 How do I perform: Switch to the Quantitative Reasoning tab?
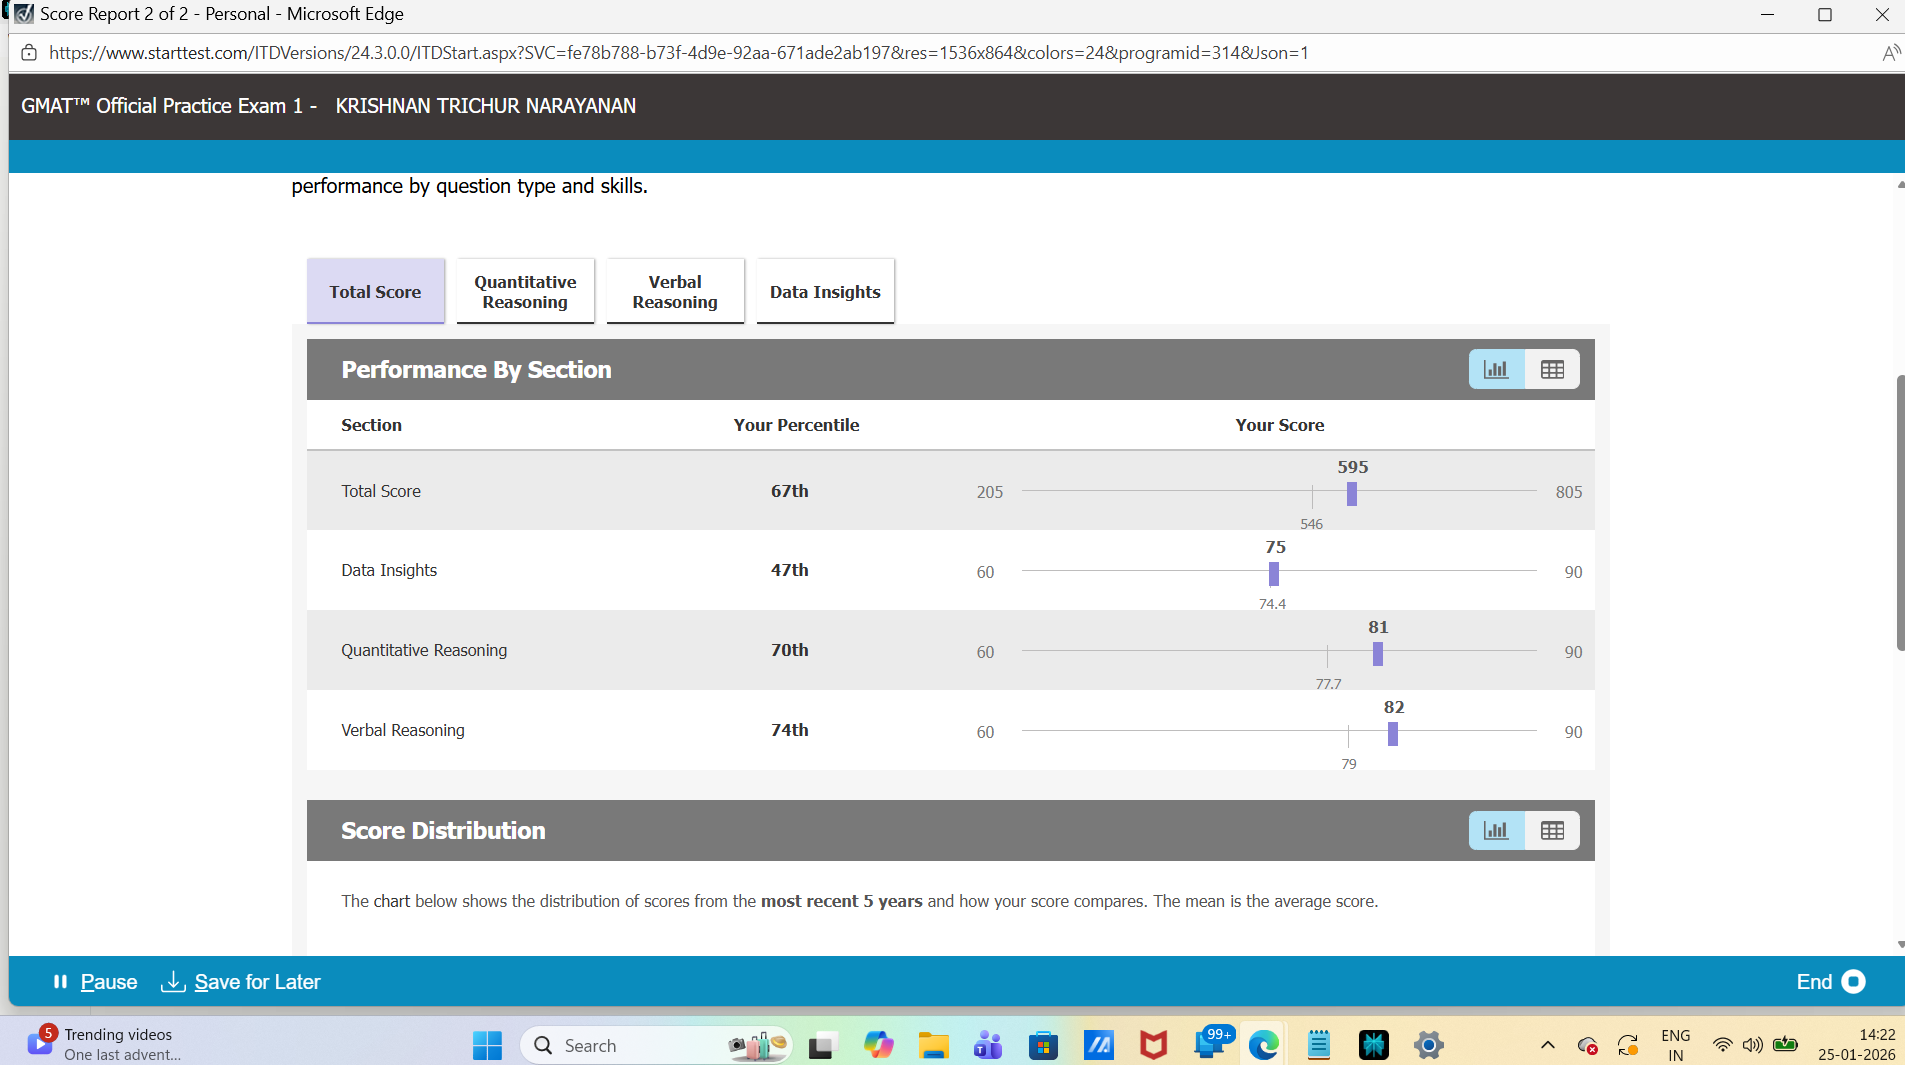point(525,291)
